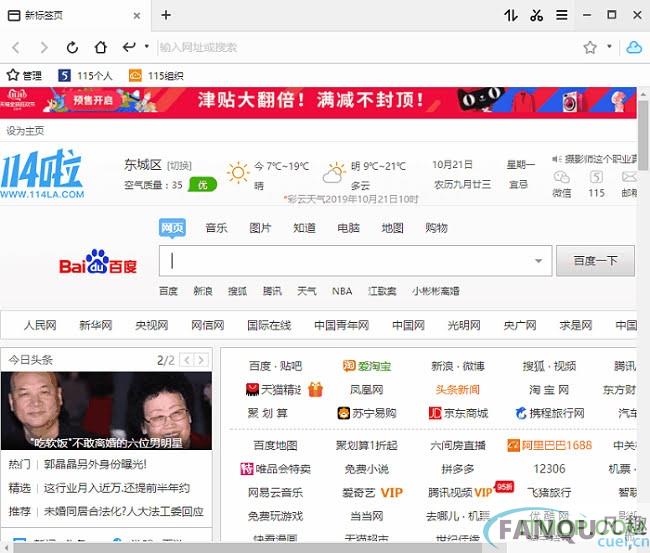Screen dimensions: 650x553
Task: Click the address bar input field
Action: tap(367, 47)
